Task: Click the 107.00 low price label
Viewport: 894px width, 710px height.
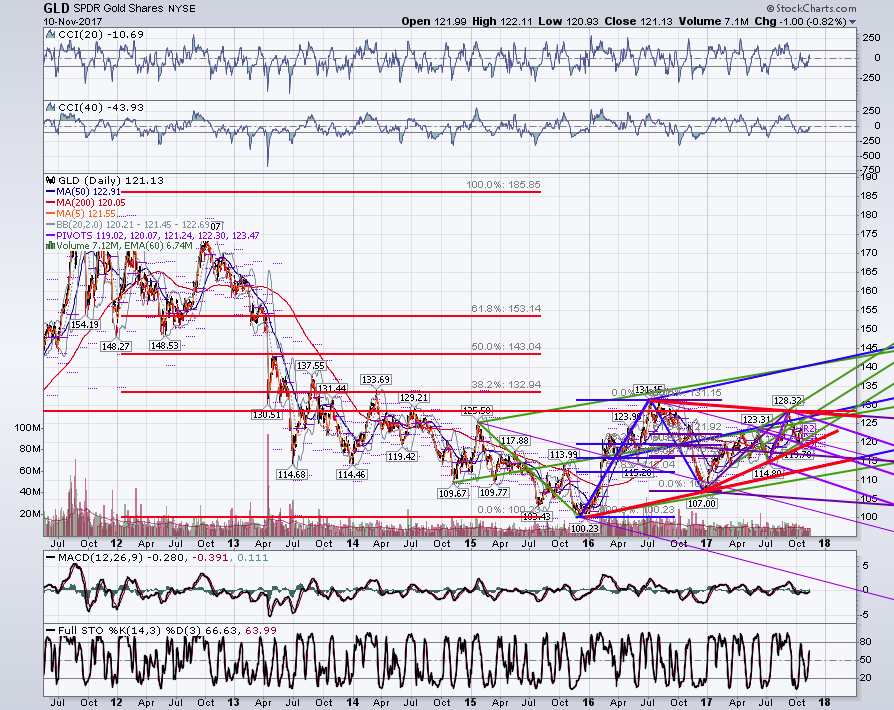Action: (x=701, y=504)
